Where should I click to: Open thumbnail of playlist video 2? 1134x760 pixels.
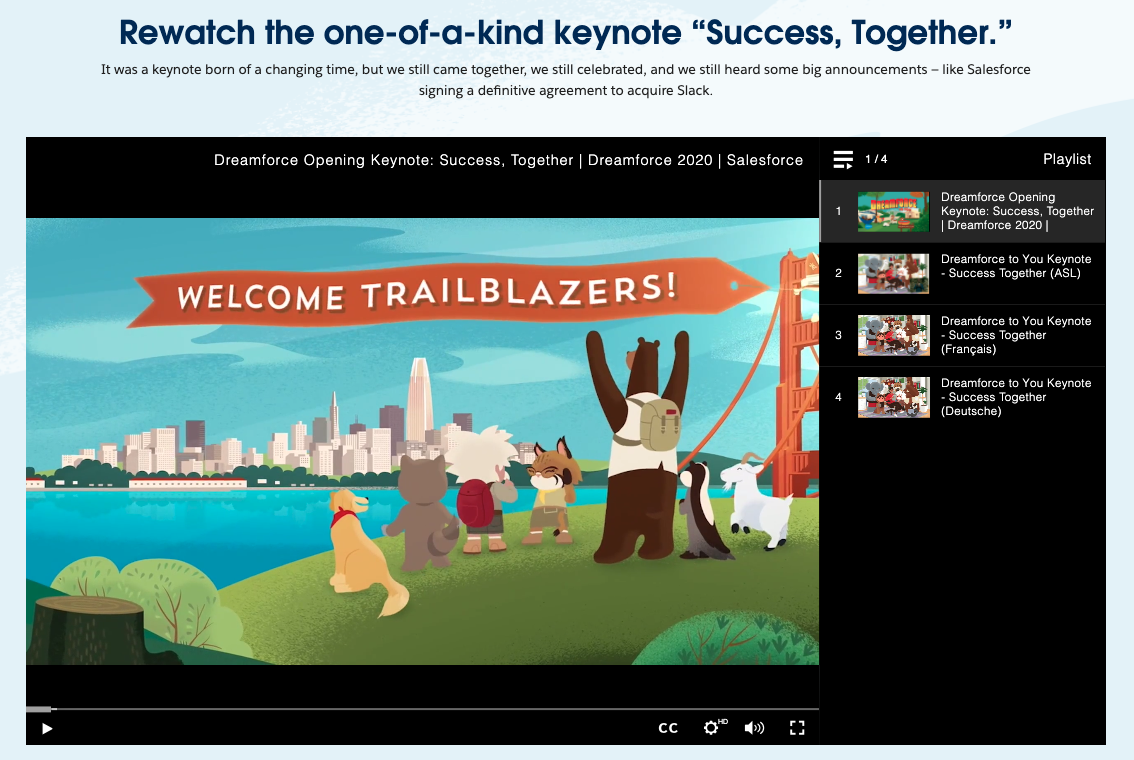(893, 273)
